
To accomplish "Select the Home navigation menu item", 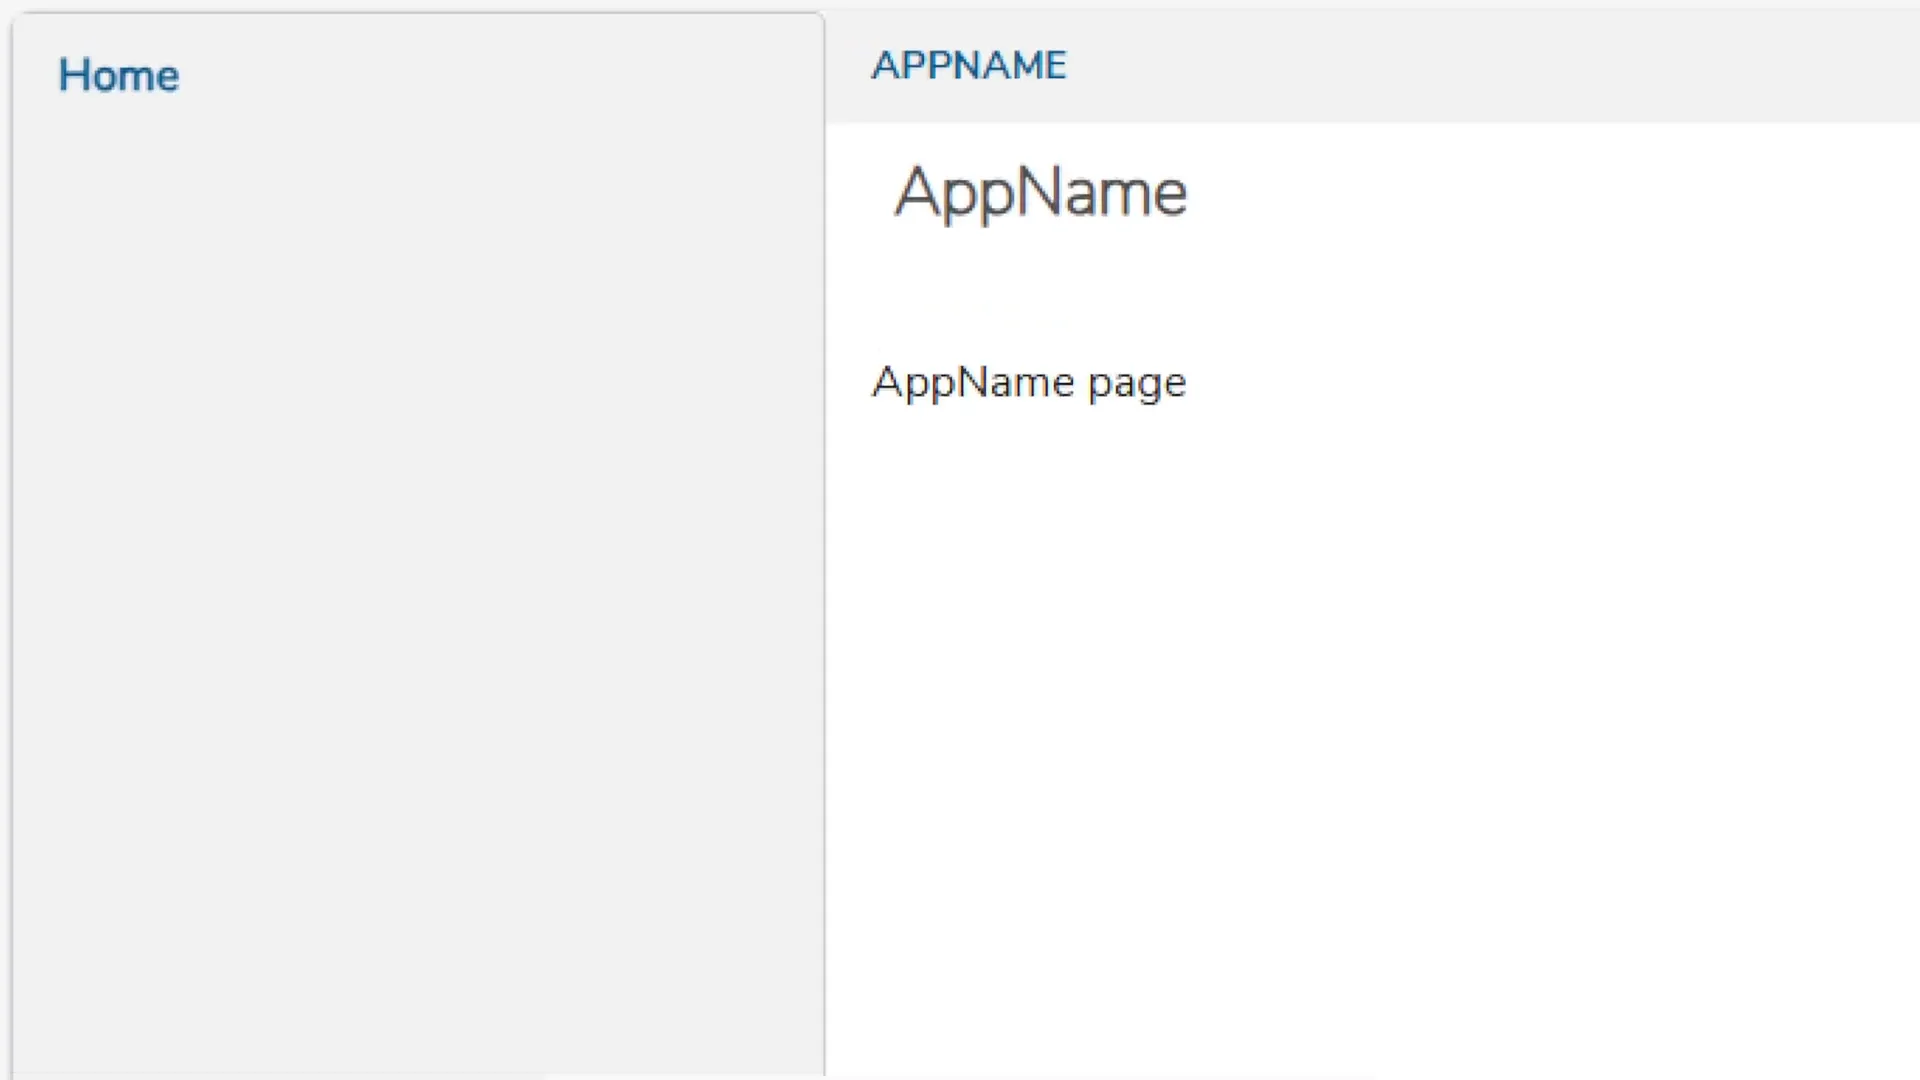I will tap(118, 76).
